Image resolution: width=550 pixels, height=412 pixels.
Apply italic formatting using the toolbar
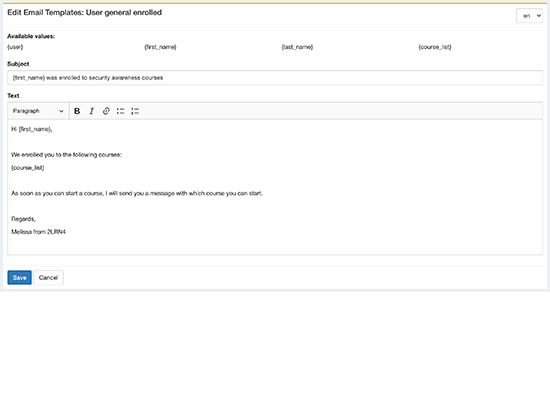click(92, 111)
